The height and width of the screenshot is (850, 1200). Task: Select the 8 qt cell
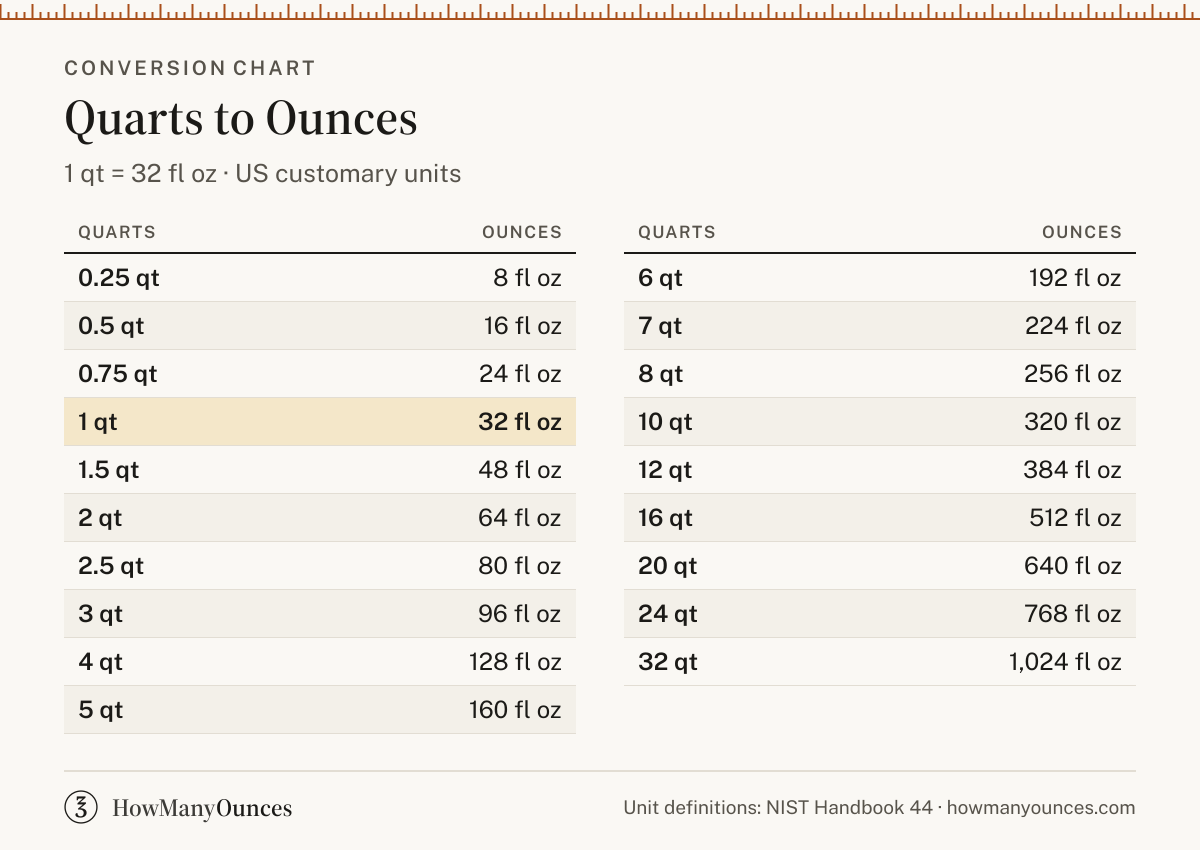coord(660,374)
